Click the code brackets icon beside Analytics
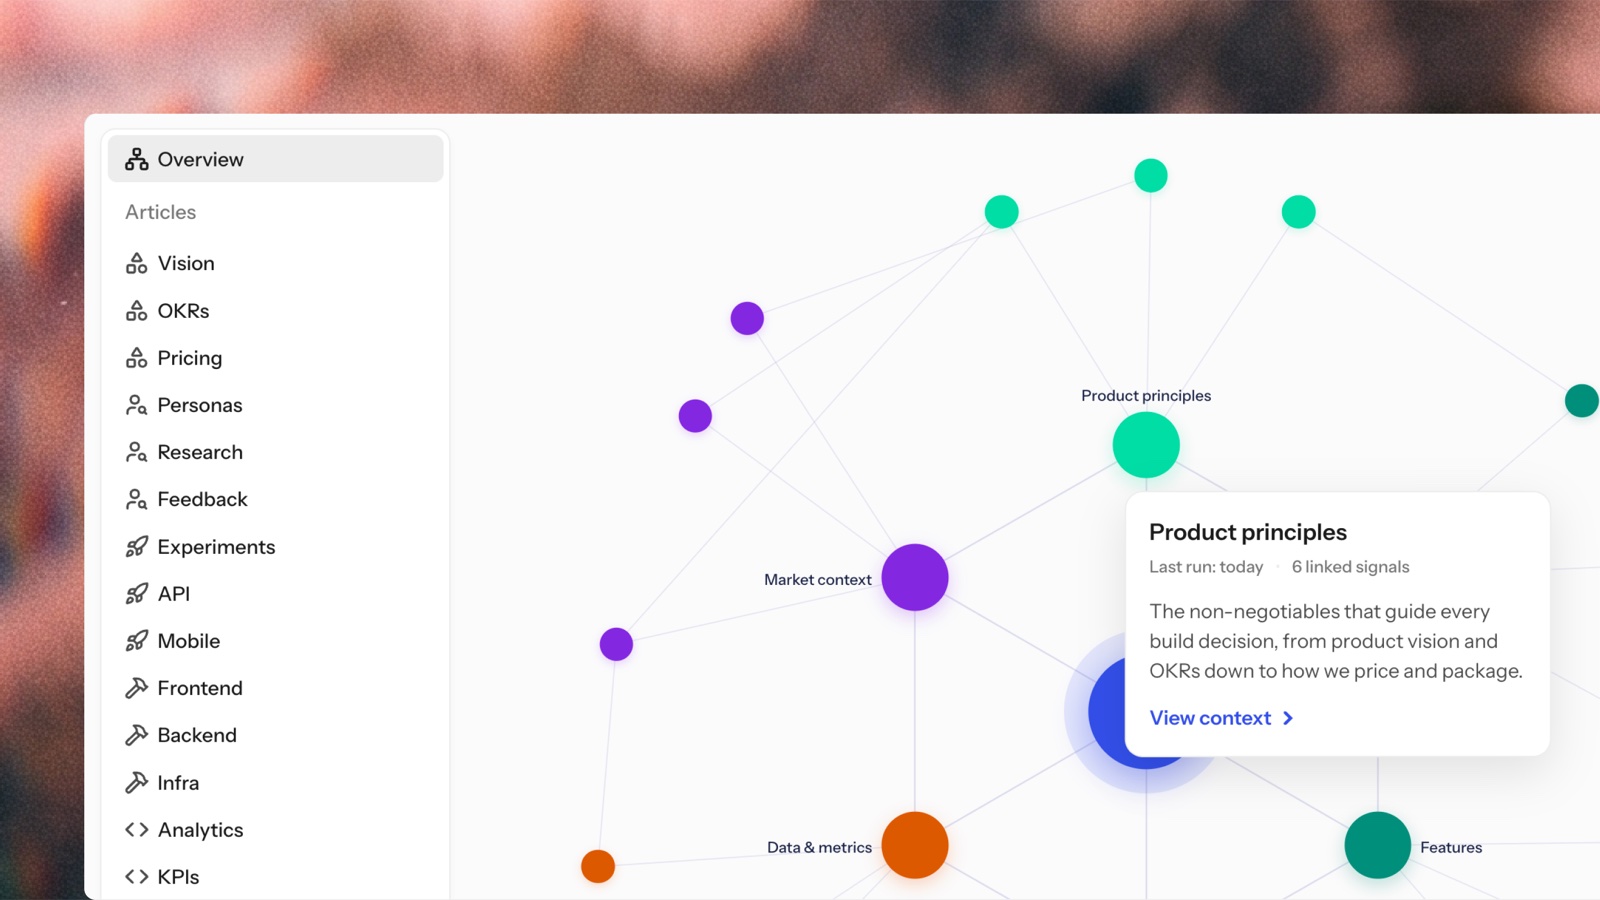 [x=137, y=830]
